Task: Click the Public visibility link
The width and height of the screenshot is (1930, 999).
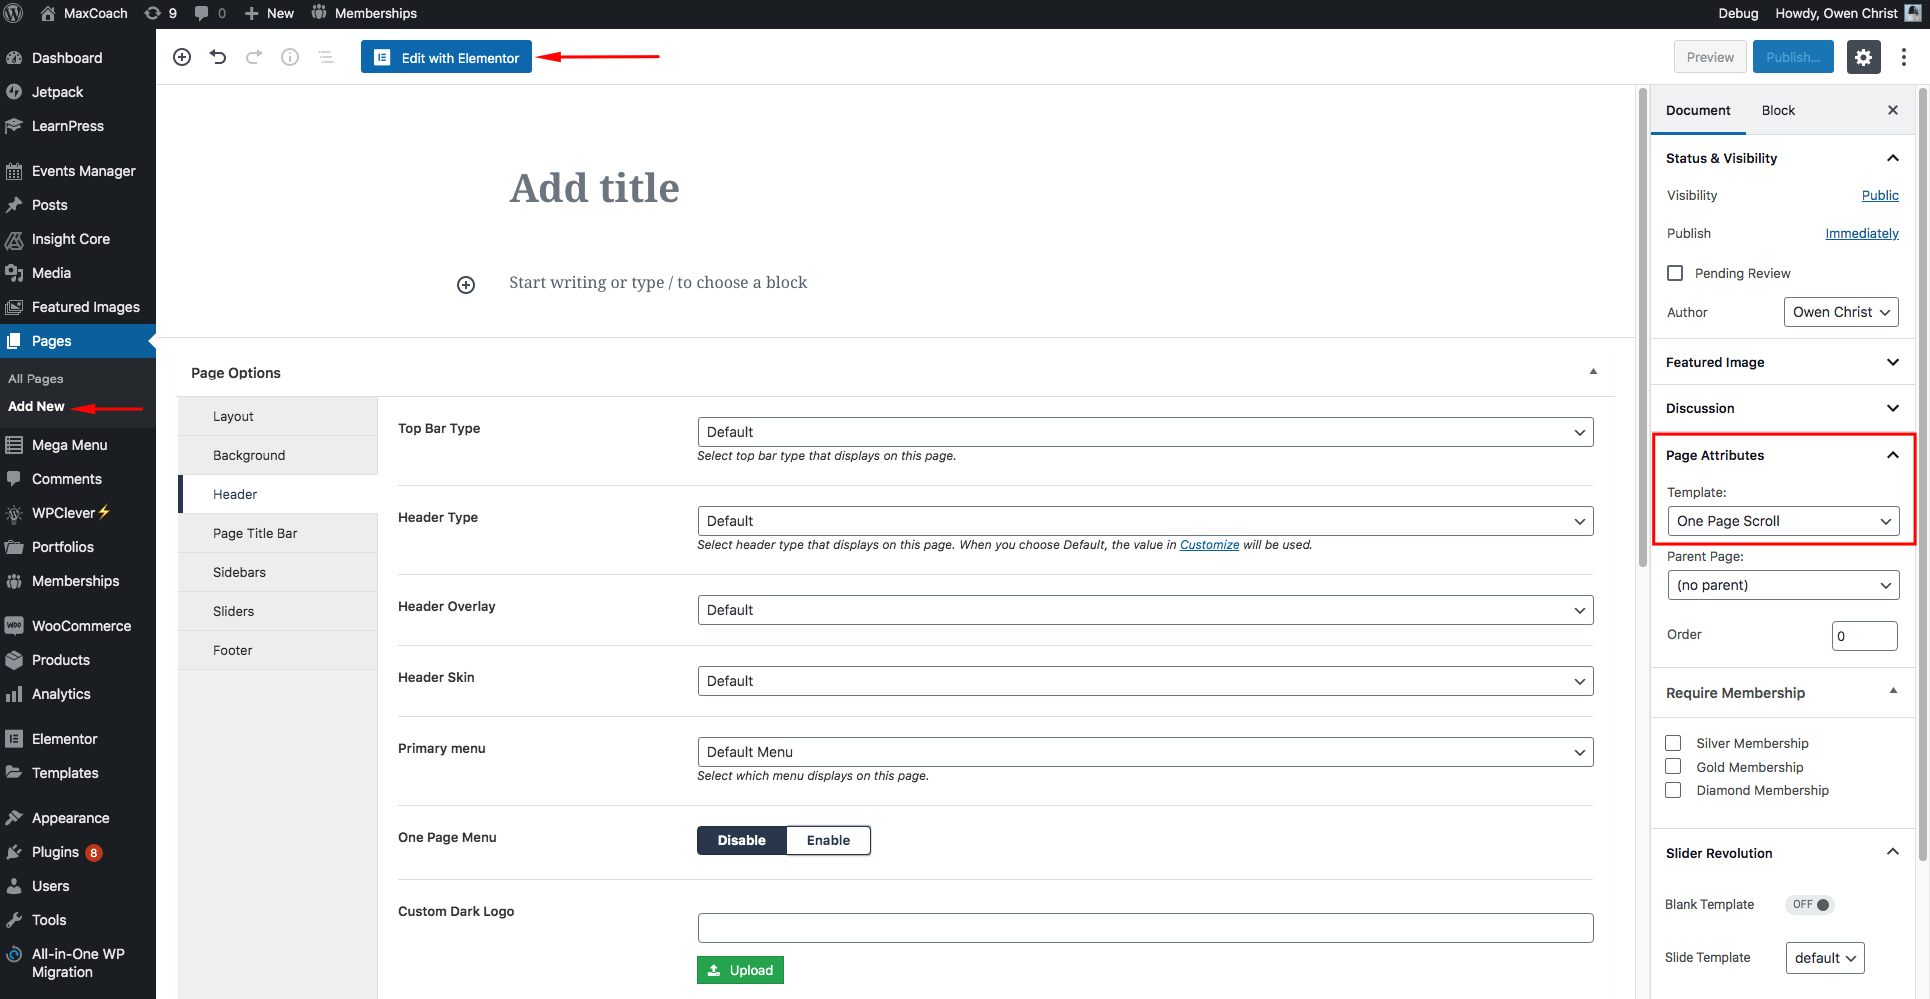Action: [1880, 196]
